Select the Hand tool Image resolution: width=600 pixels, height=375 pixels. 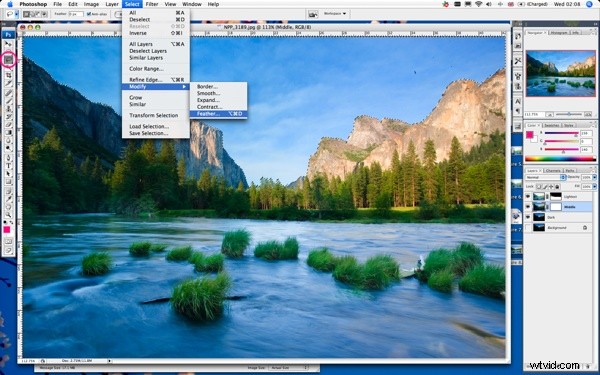pyautogui.click(x=8, y=207)
